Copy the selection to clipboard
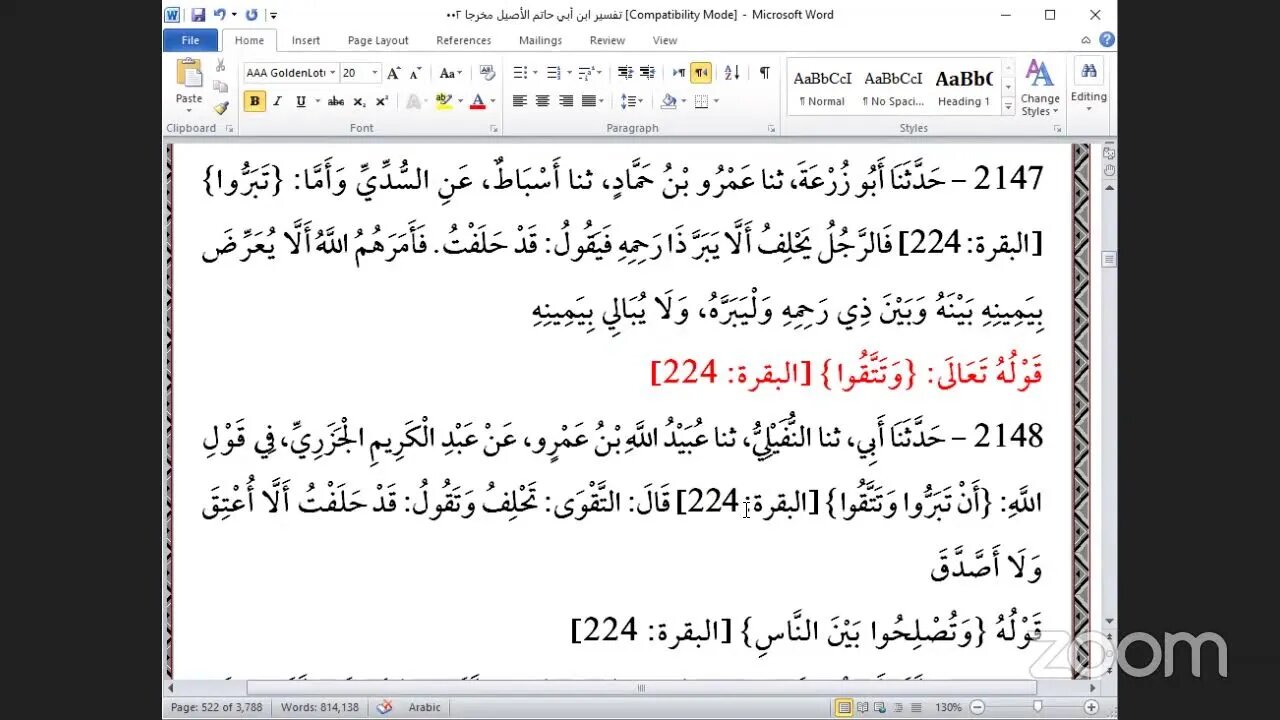The width and height of the screenshot is (1280, 720). (x=220, y=86)
